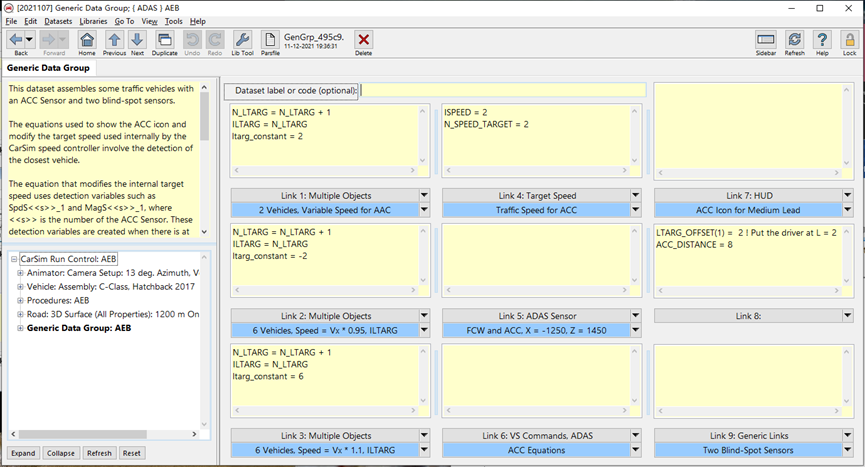Open dropdown for ACC Icon for Medium Lead

[847, 210]
